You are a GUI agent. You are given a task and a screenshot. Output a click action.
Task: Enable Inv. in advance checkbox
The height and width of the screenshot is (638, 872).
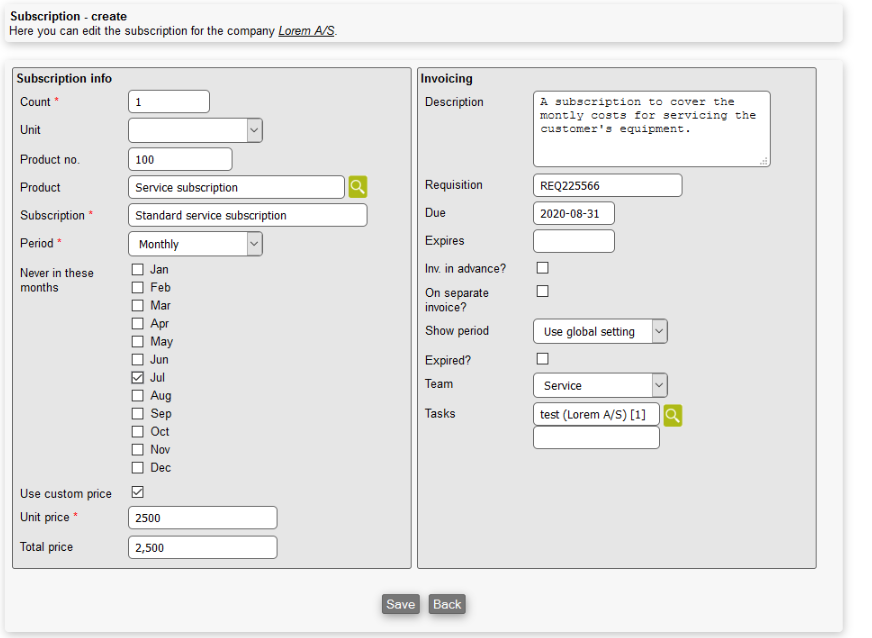[x=543, y=268]
